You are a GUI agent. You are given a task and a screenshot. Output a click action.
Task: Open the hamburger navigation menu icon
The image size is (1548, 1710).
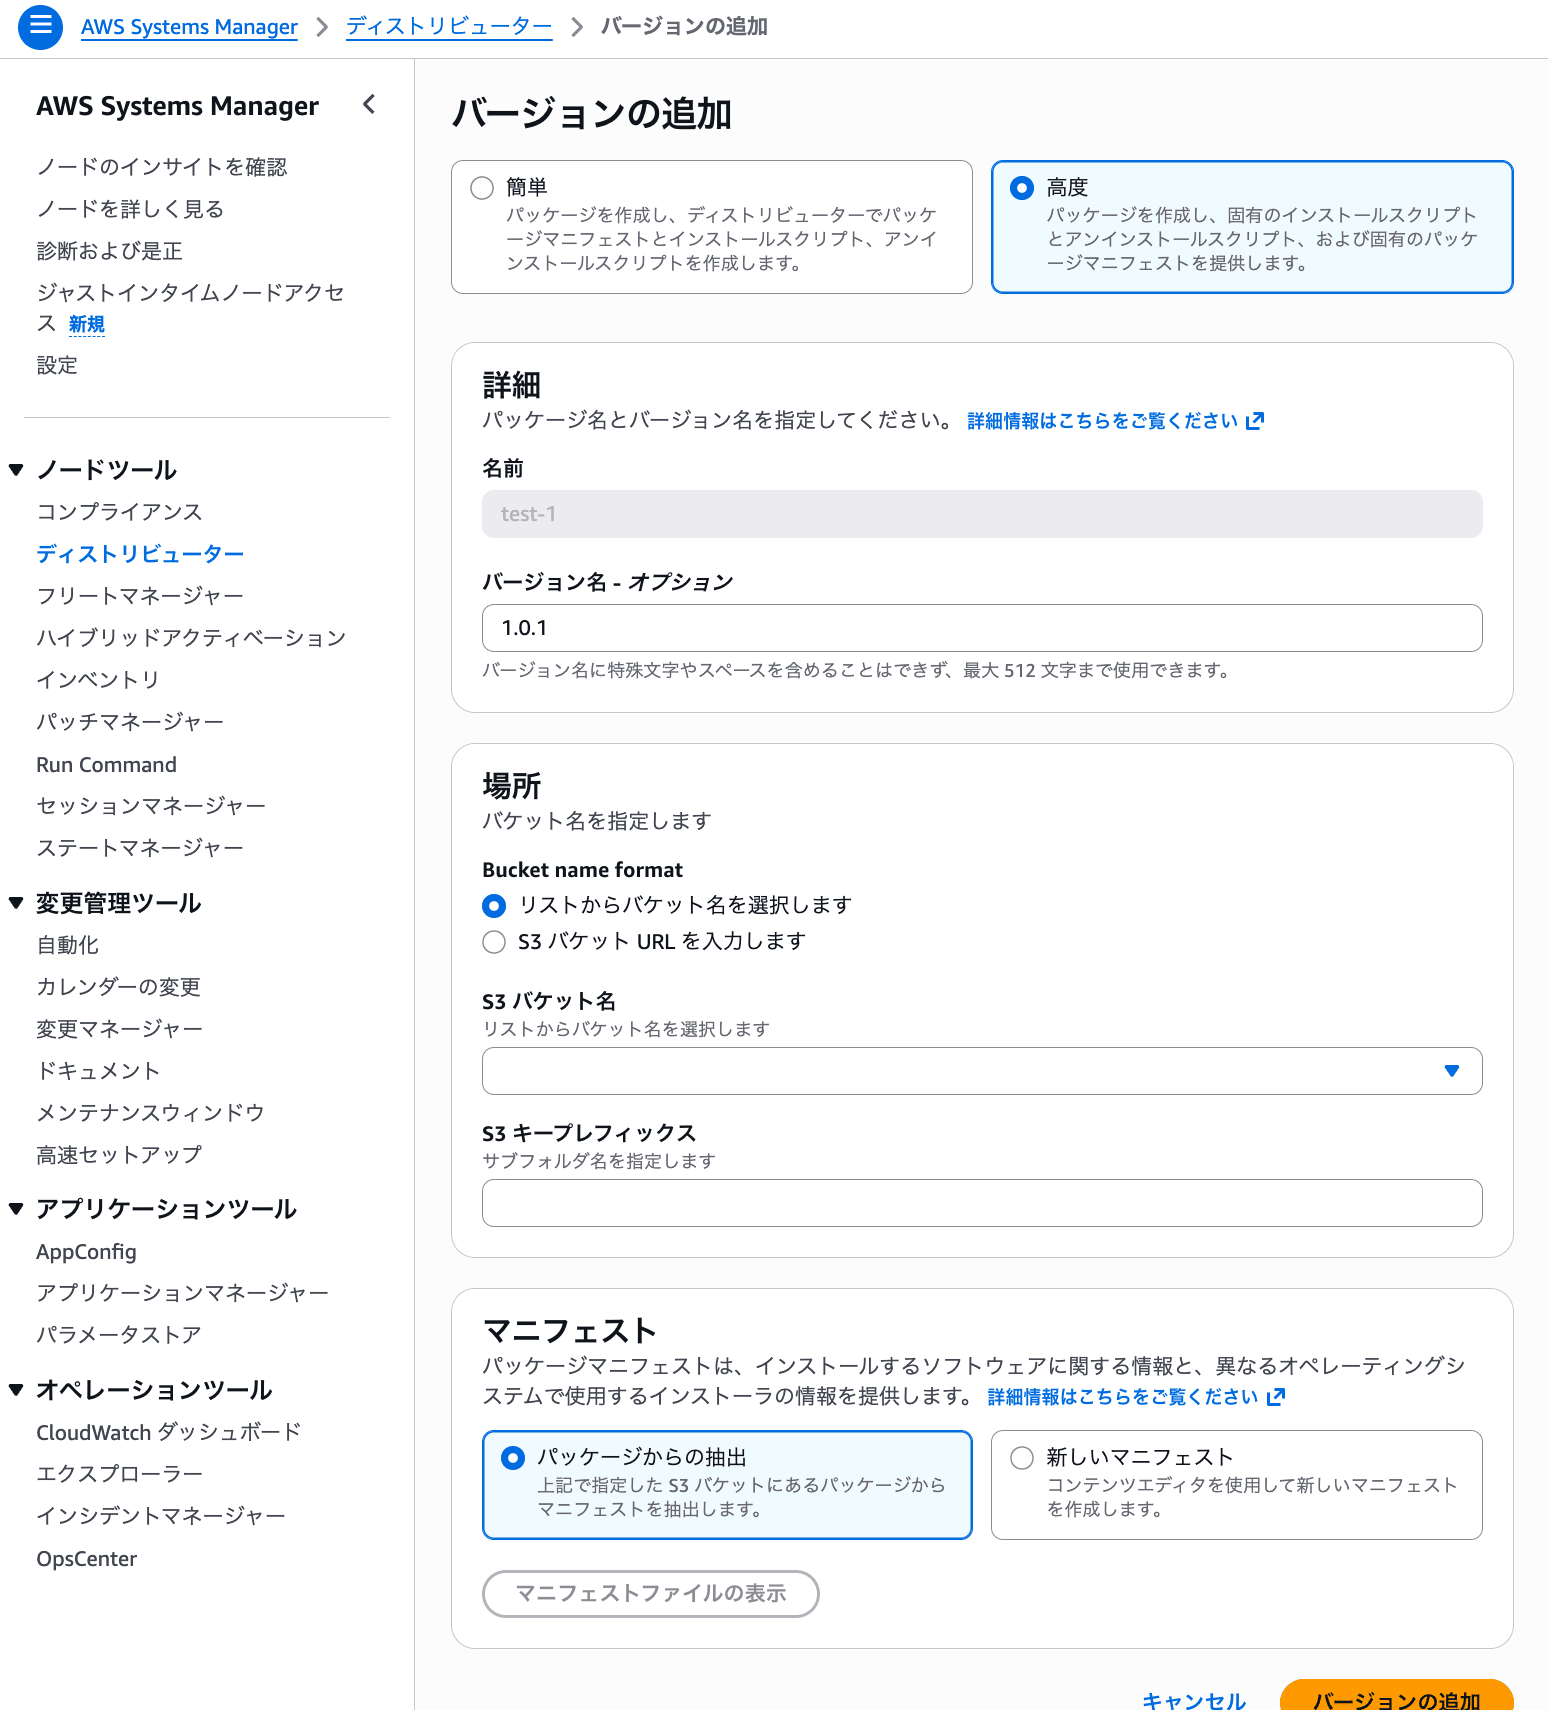(x=41, y=27)
